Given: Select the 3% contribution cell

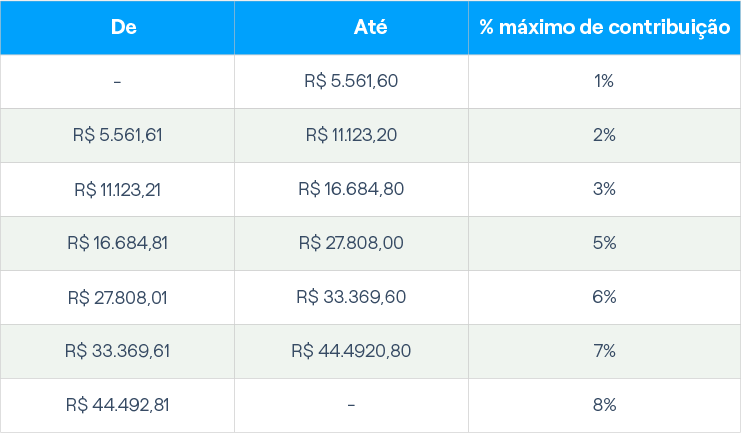Looking at the screenshot, I should click(604, 189).
